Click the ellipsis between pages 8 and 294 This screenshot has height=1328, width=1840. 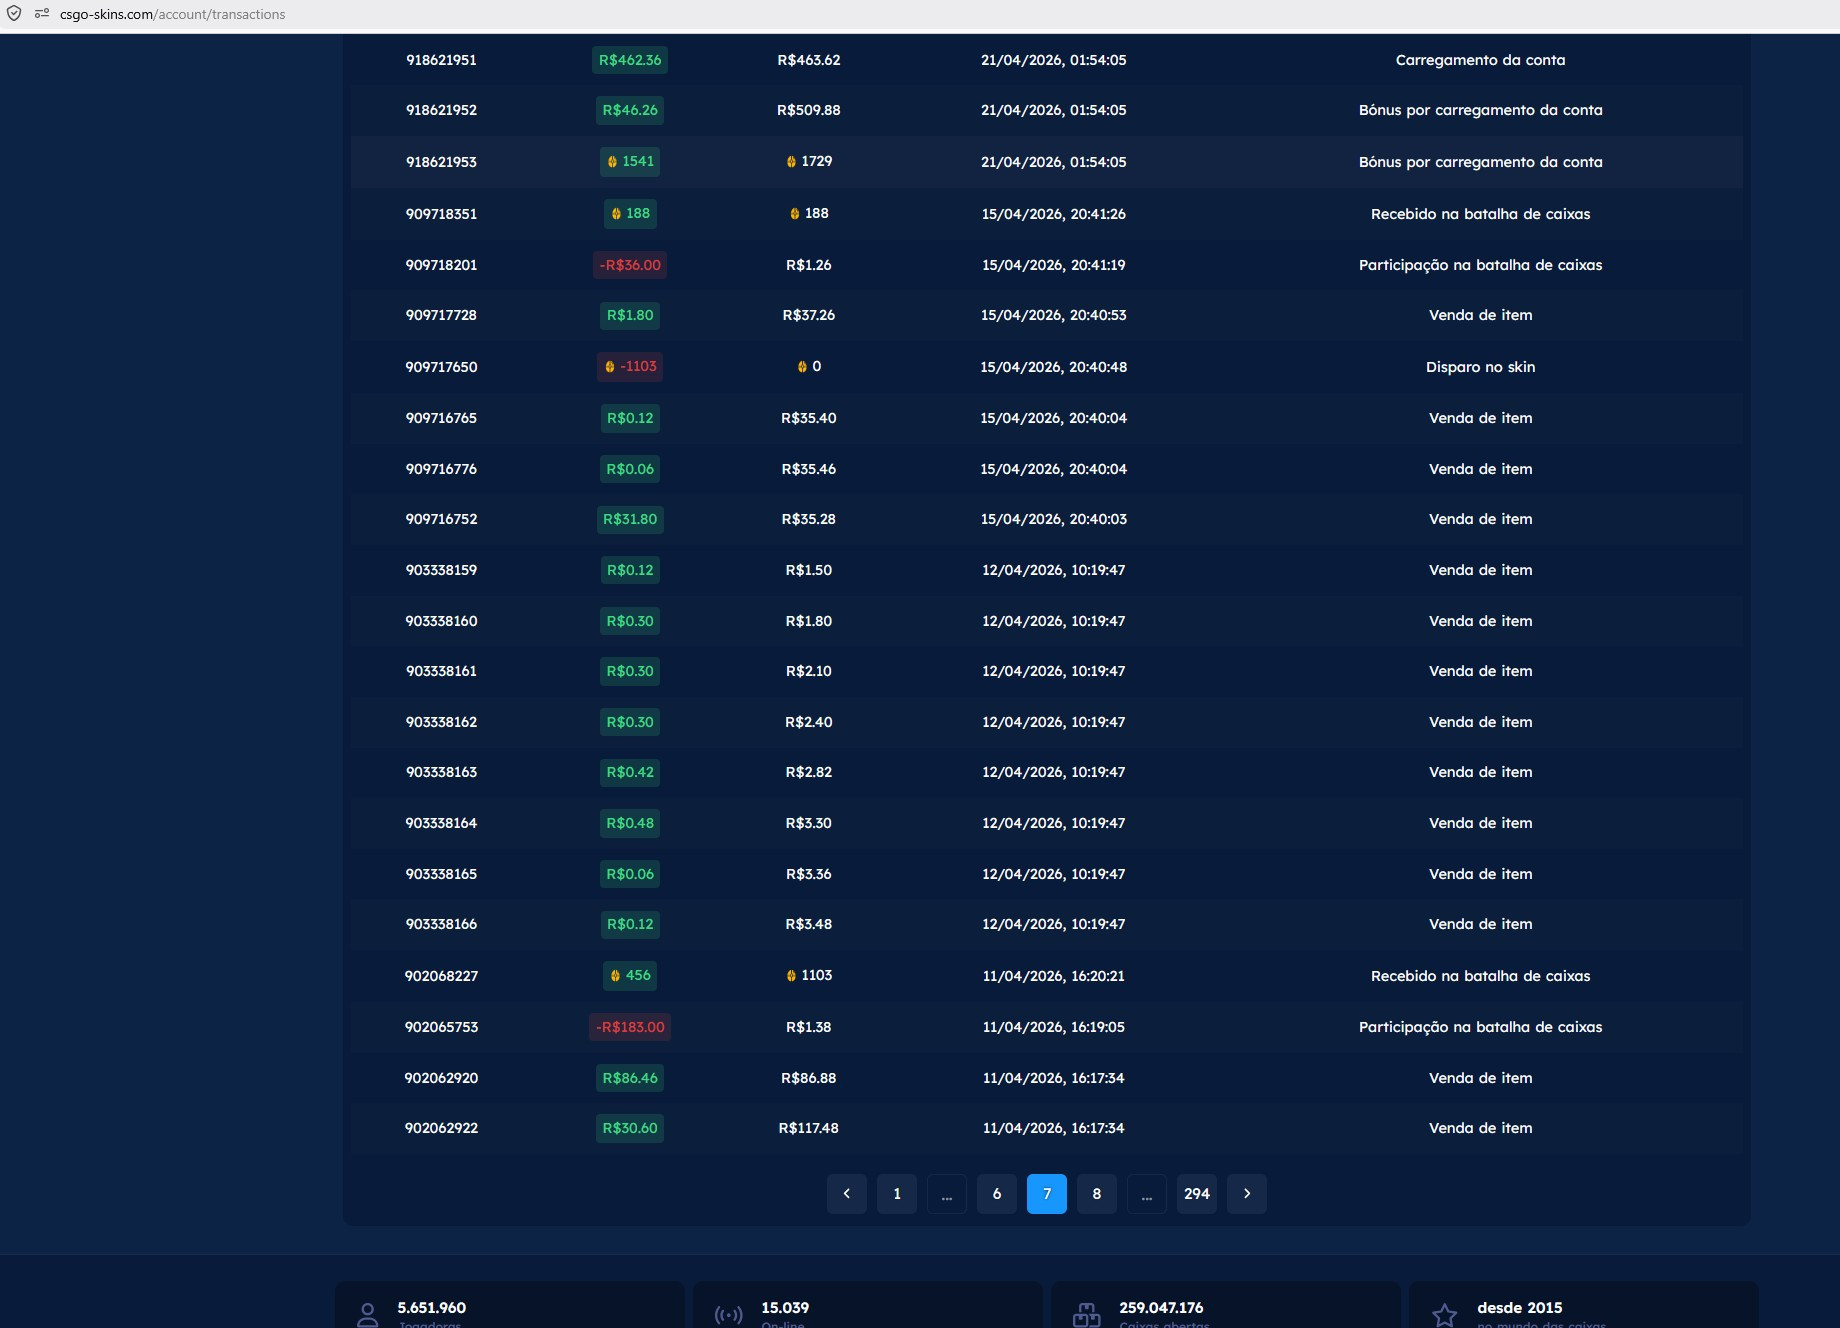click(x=1147, y=1194)
